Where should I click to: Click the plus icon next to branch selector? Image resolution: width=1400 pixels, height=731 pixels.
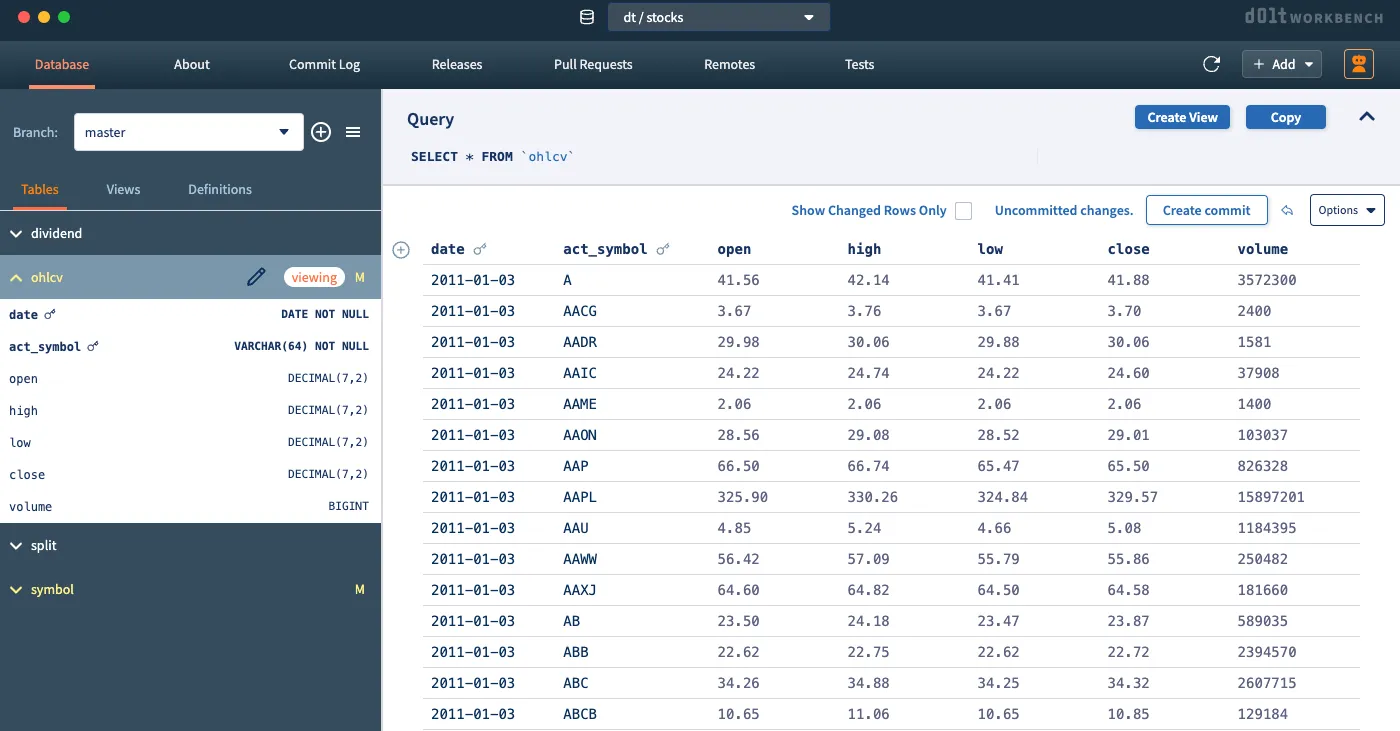[x=321, y=132]
